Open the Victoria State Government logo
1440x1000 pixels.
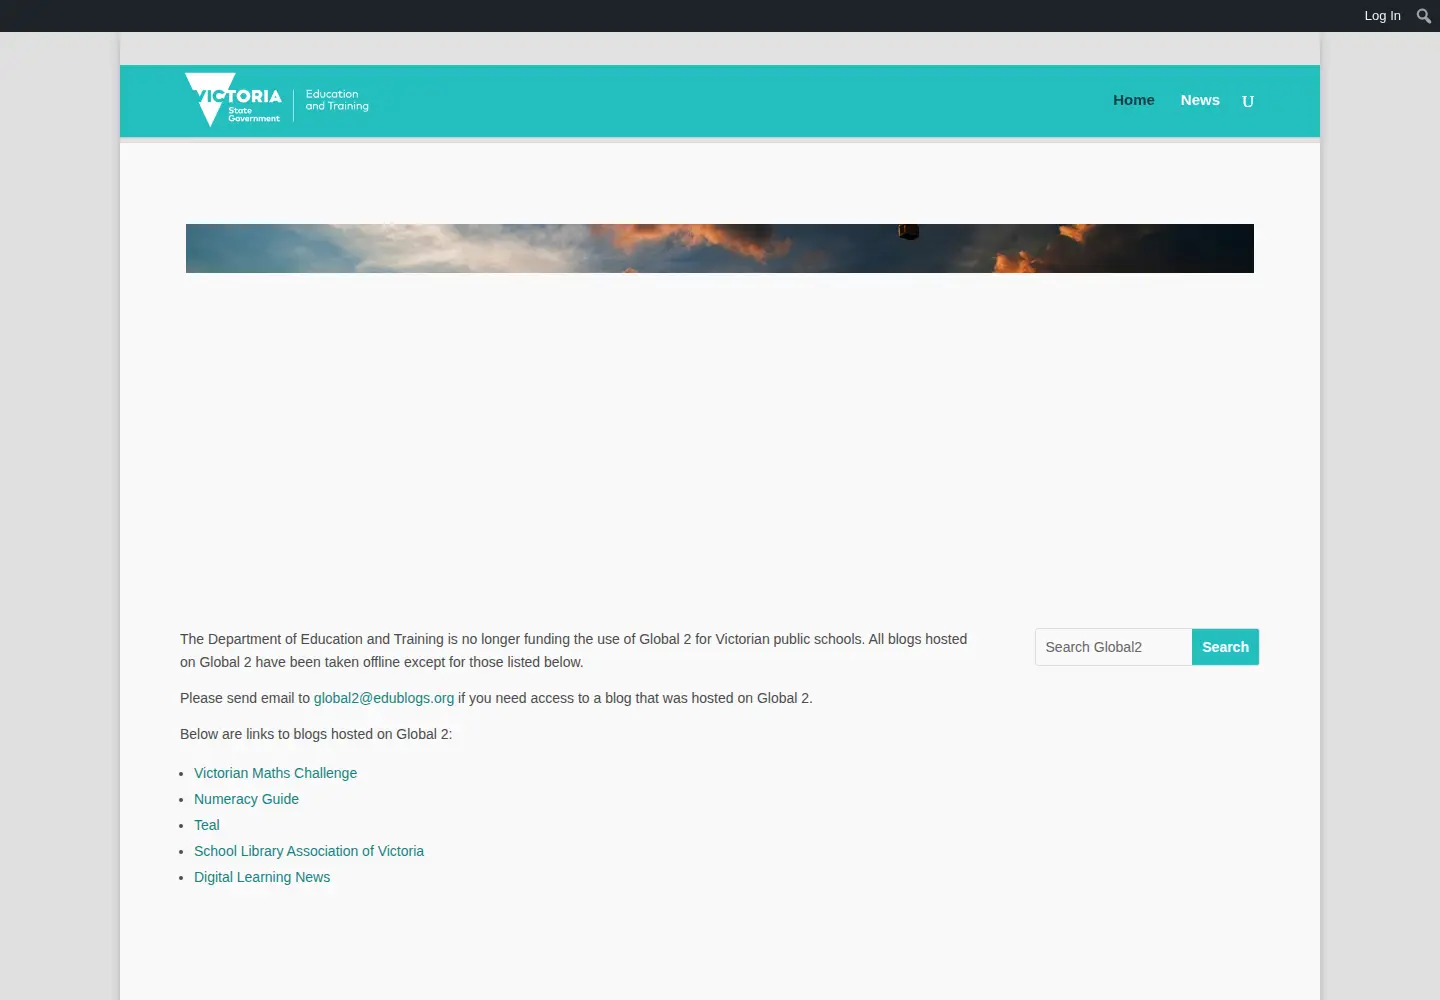click(x=277, y=100)
